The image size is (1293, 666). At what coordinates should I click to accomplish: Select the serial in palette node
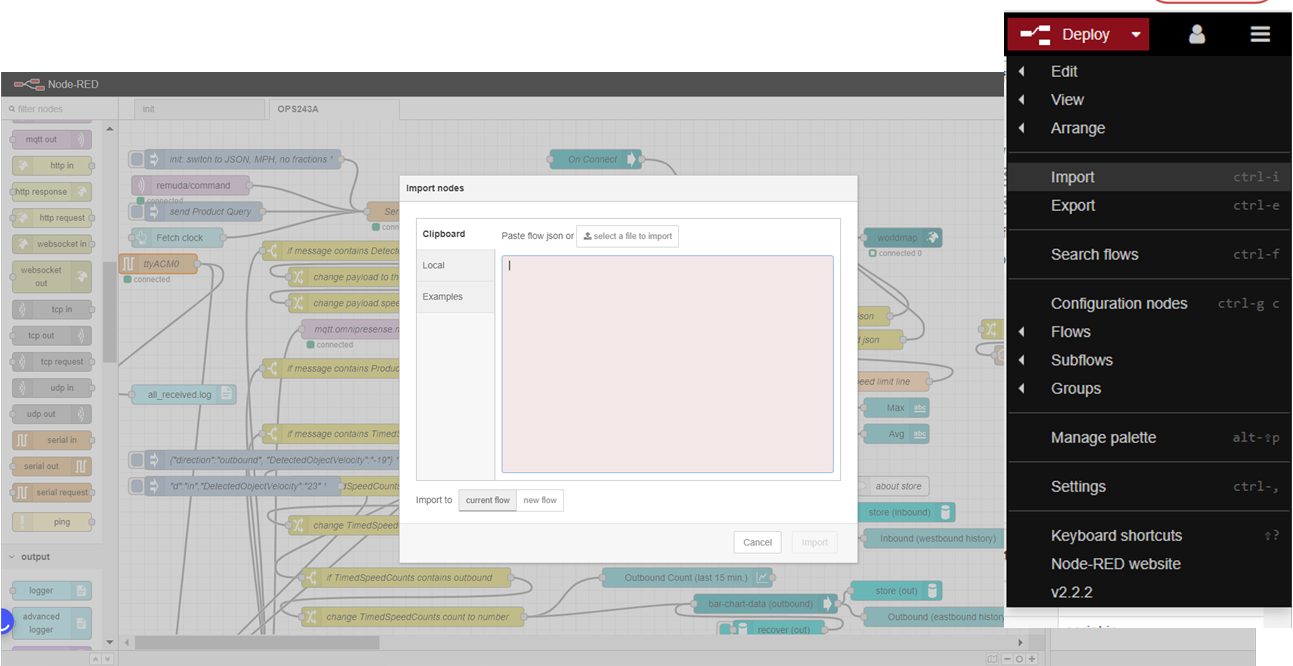[x=51, y=440]
